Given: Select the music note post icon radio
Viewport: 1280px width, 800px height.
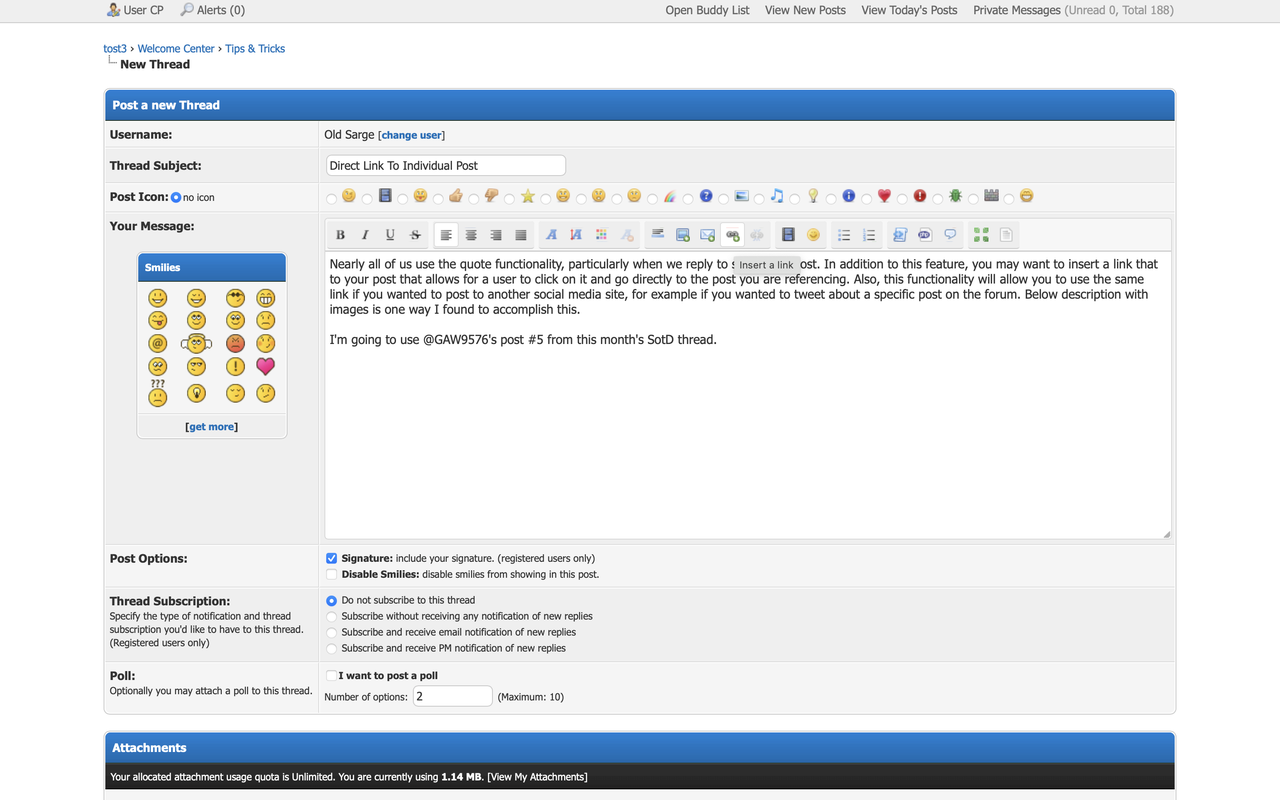Looking at the screenshot, I should [759, 199].
